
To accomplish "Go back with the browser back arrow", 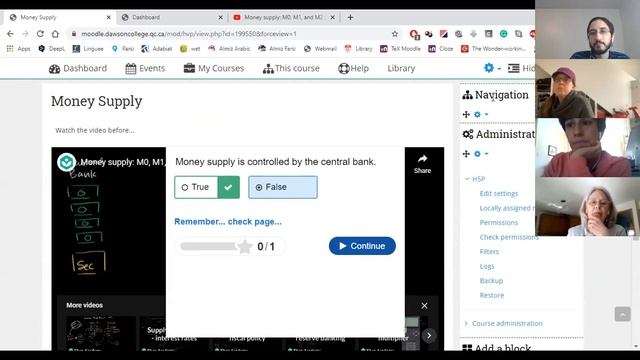I will [x=11, y=34].
